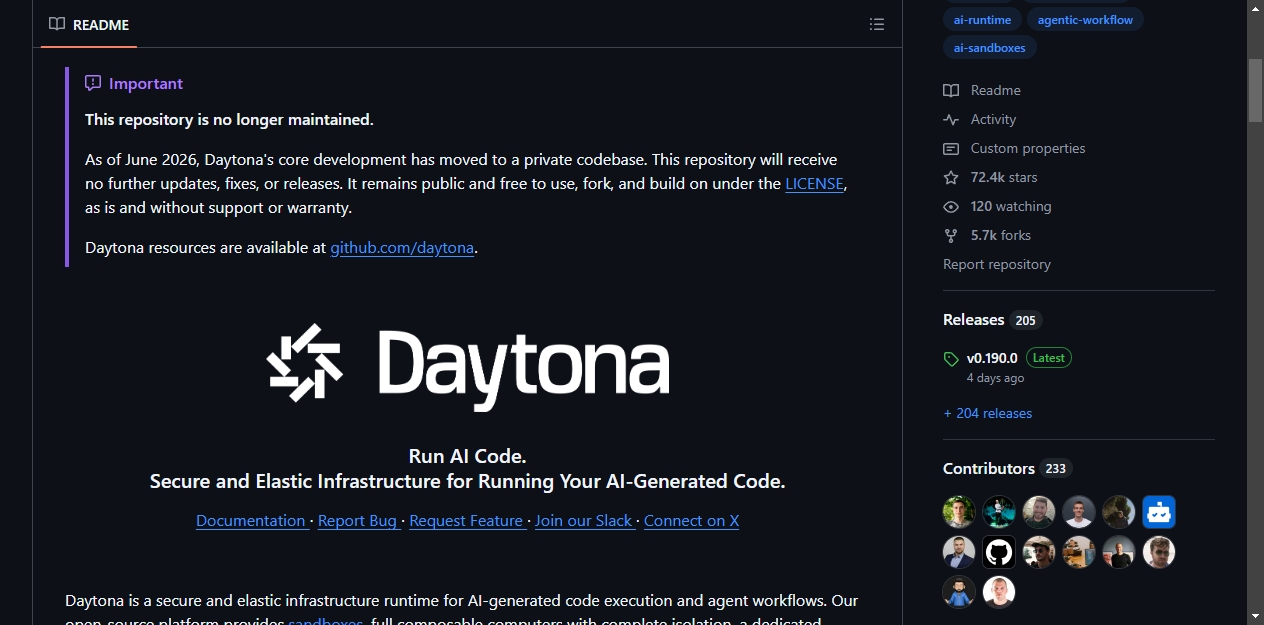
Task: Click the agentic-workflow topic tag
Action: coord(1085,20)
